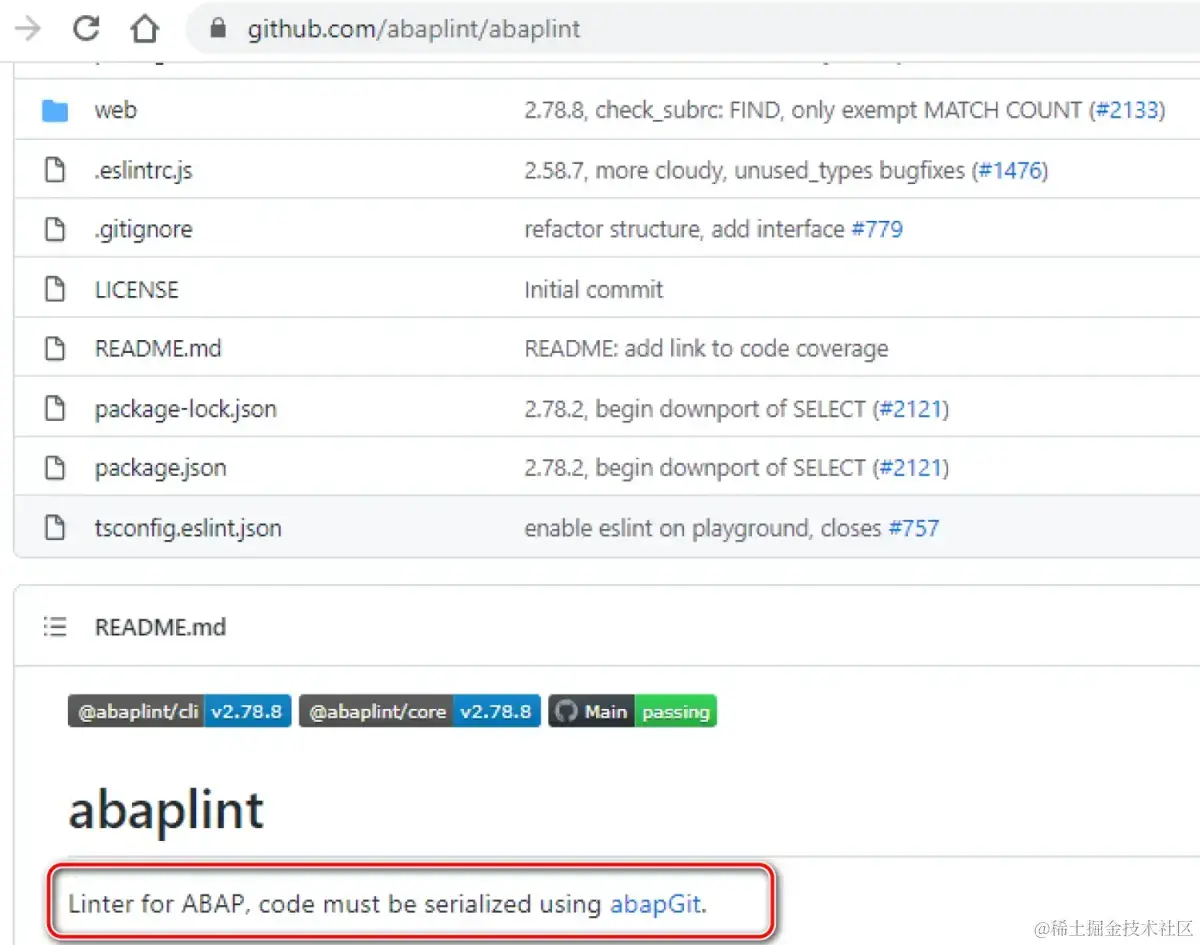
Task: Open the tsconfig.eslint.json file
Action: tap(188, 528)
